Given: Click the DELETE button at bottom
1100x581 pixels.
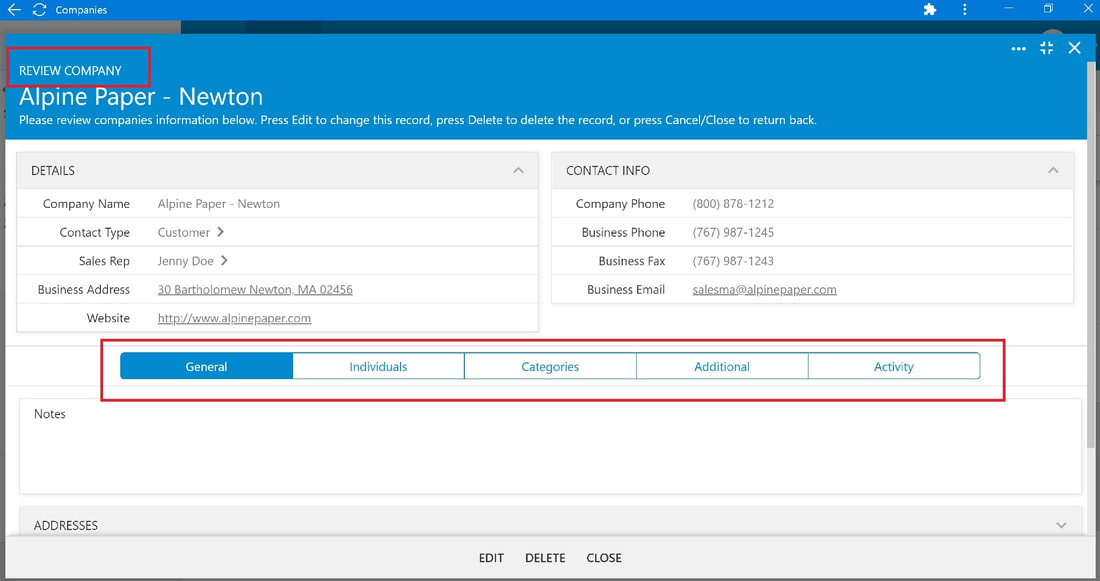Looking at the screenshot, I should tap(545, 558).
